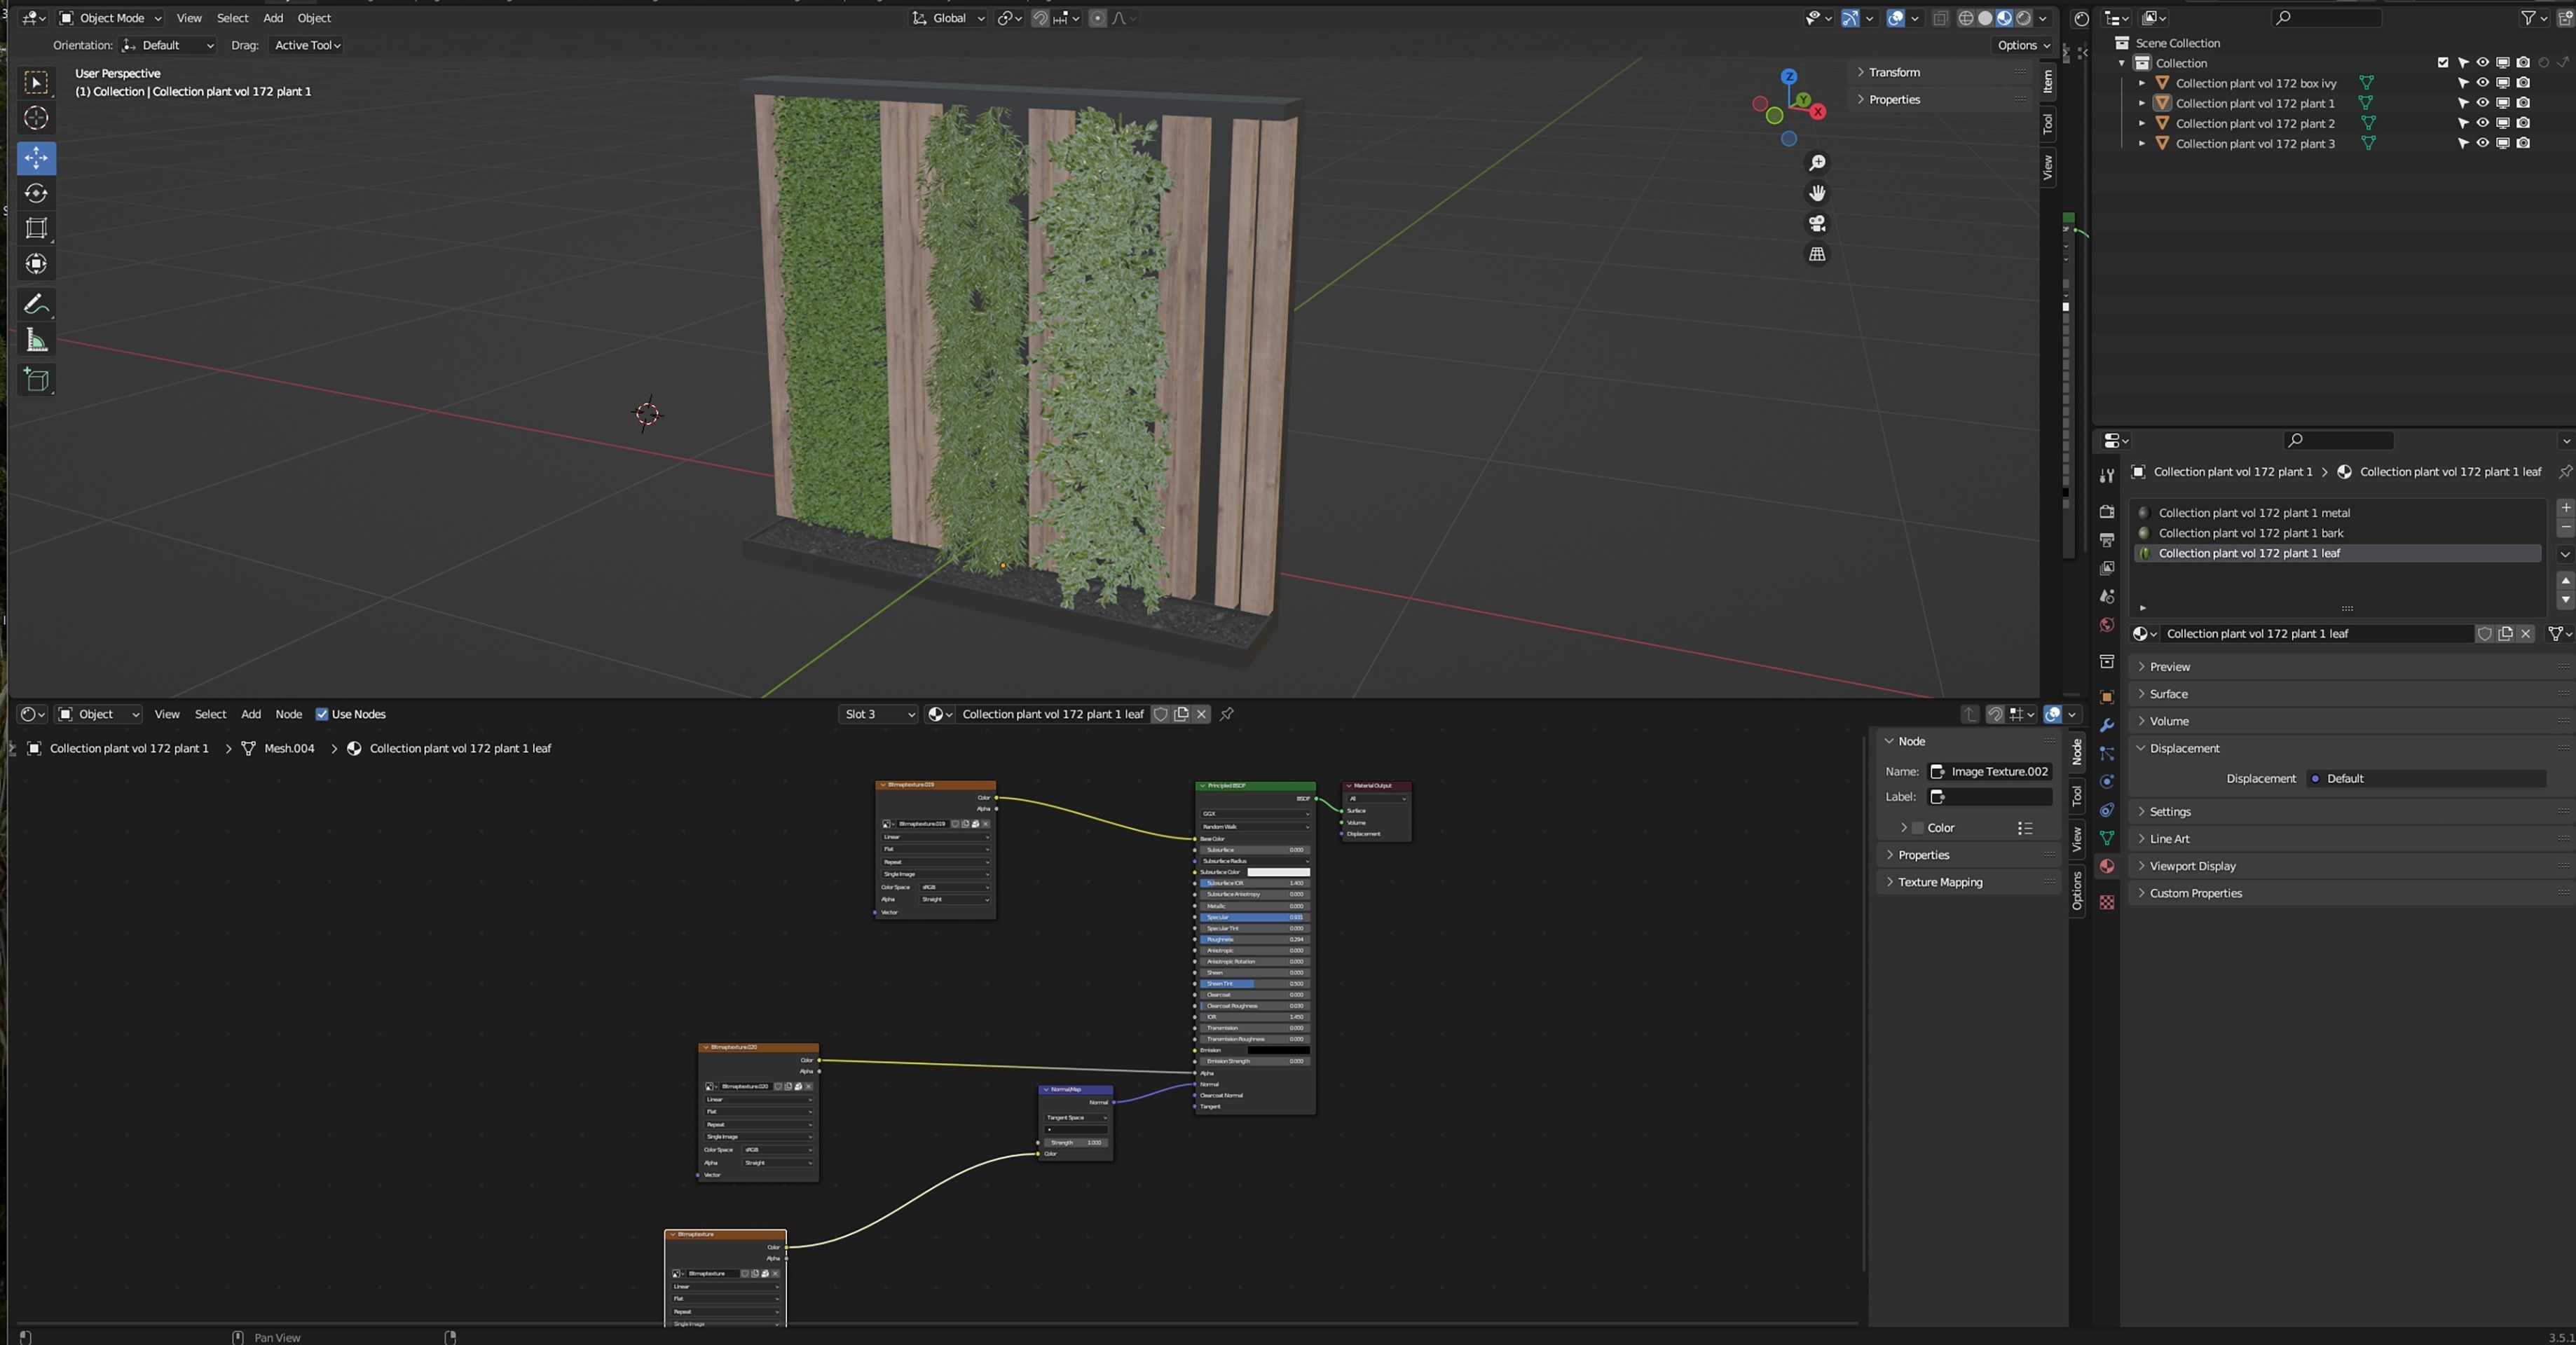Activate the Transform tool
Viewport: 2576px width, 1345px height.
coord(36,263)
